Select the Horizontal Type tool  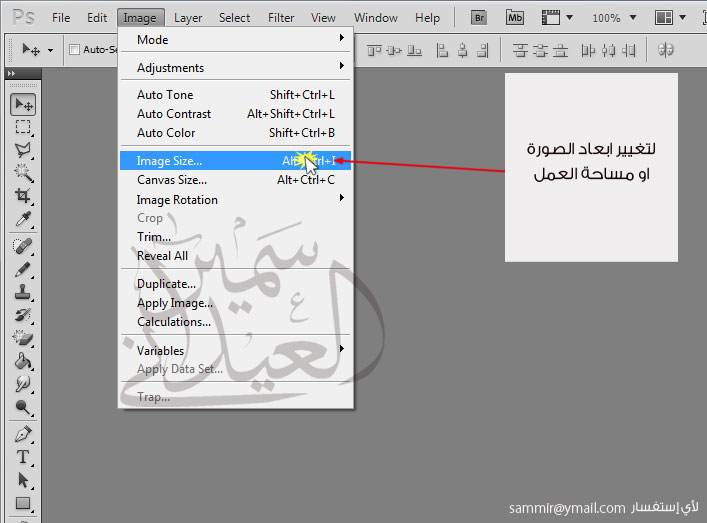coord(23,457)
